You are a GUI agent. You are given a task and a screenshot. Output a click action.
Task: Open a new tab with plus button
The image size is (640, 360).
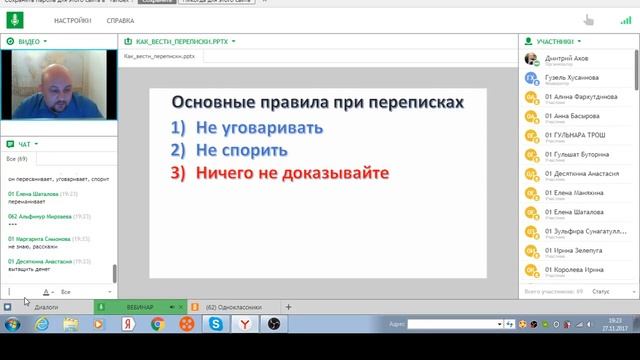pyautogui.click(x=289, y=307)
